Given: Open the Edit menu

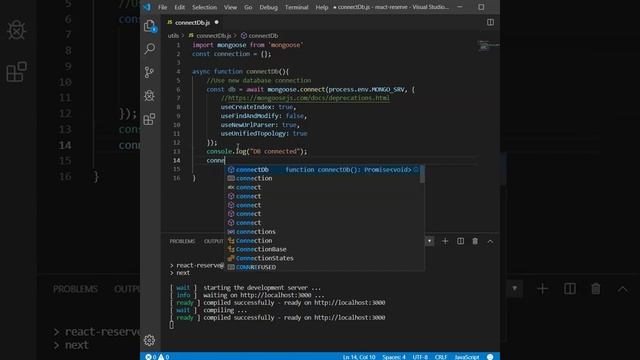Looking at the screenshot, I should pos(179,7).
